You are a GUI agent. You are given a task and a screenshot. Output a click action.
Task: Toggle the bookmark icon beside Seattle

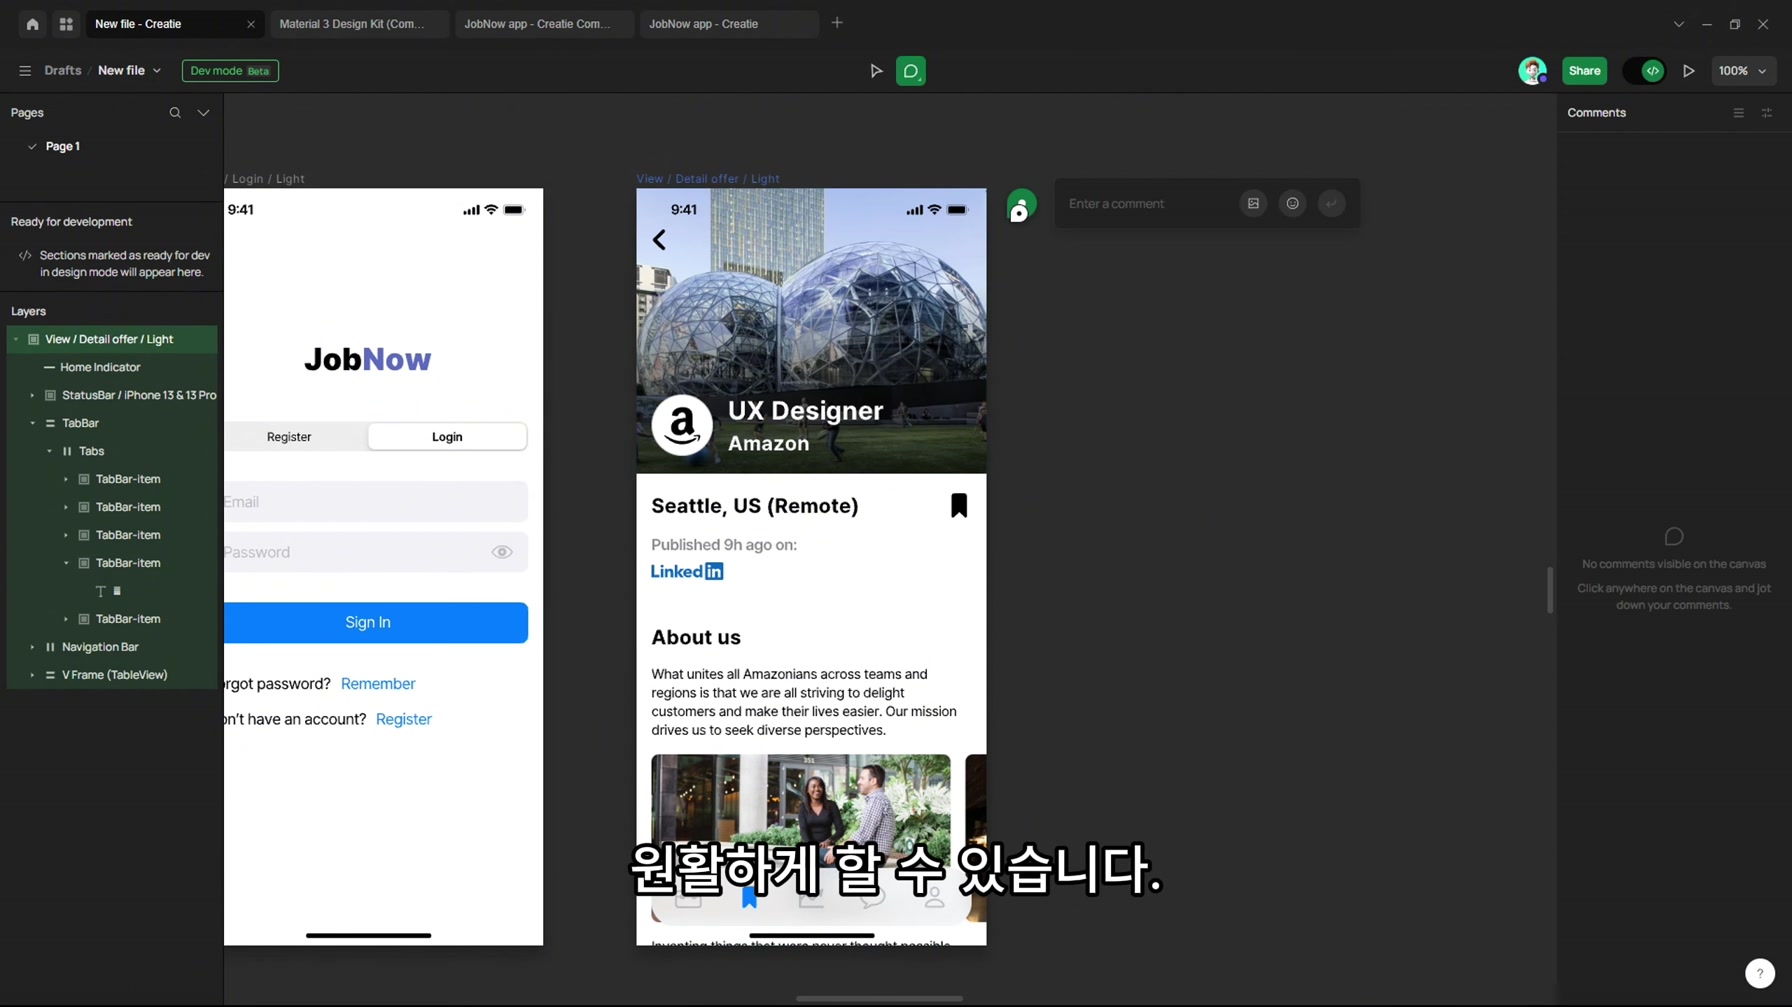point(959,506)
